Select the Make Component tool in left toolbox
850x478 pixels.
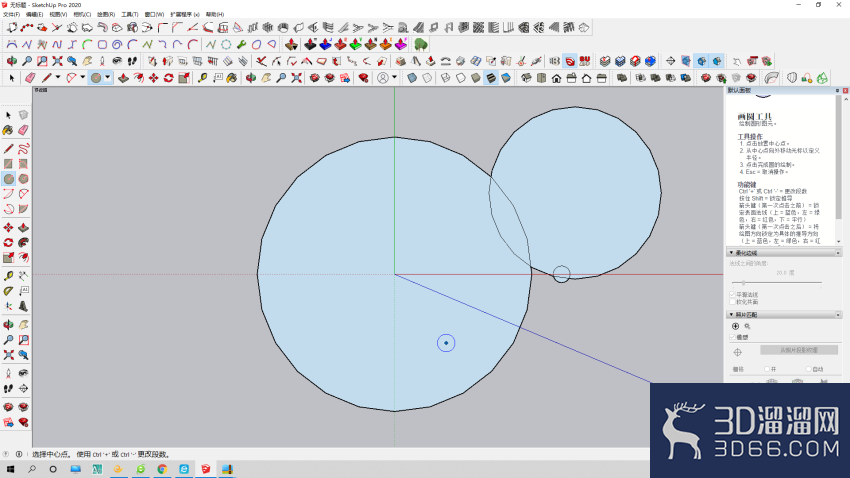pos(23,115)
